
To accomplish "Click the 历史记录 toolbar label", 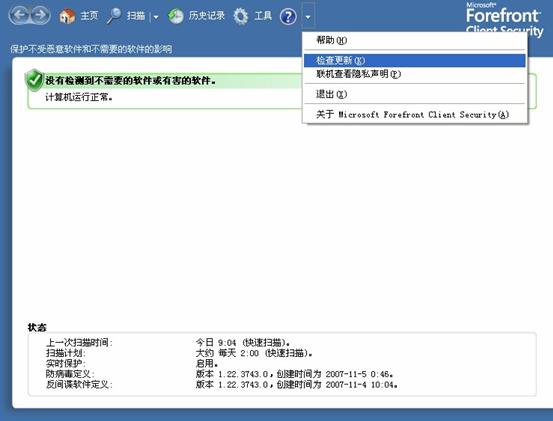I will [206, 16].
